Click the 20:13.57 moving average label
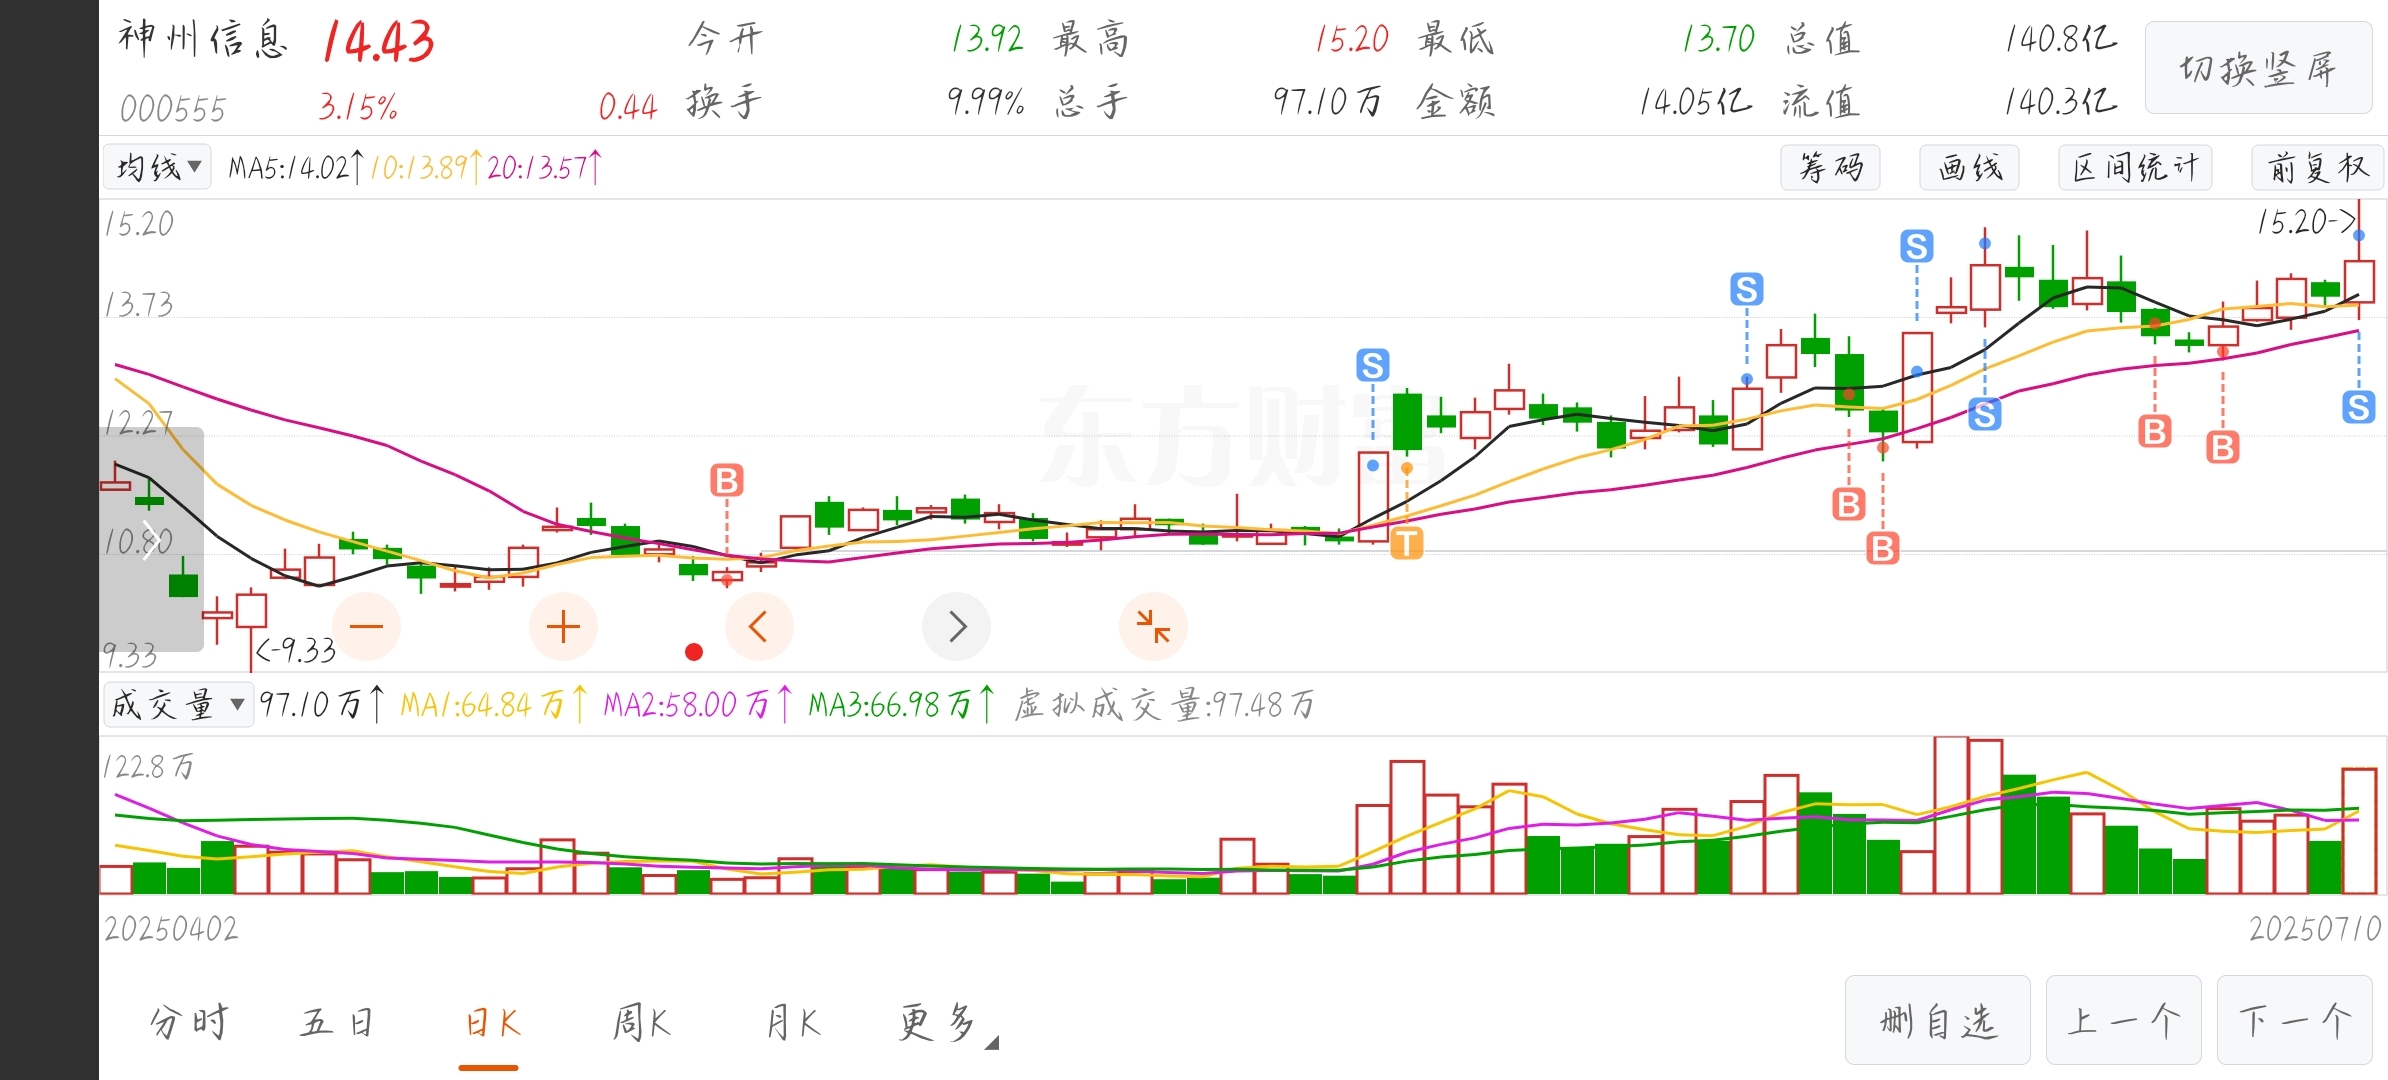Viewport: 2388px width, 1080px height. [x=544, y=167]
